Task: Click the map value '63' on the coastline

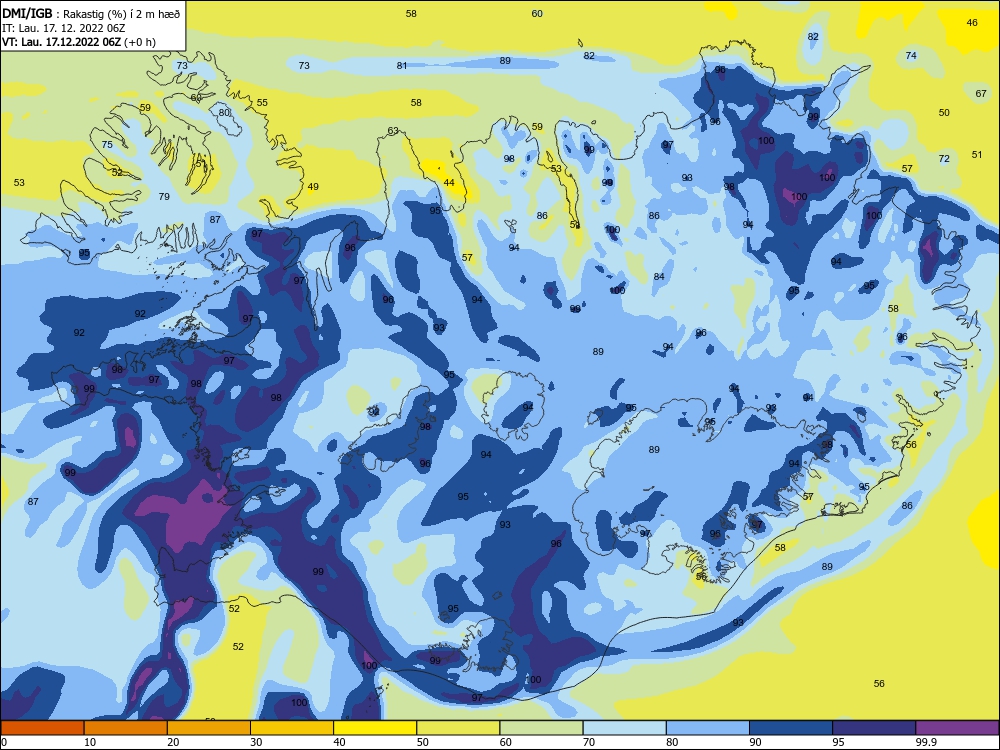Action: point(393,131)
